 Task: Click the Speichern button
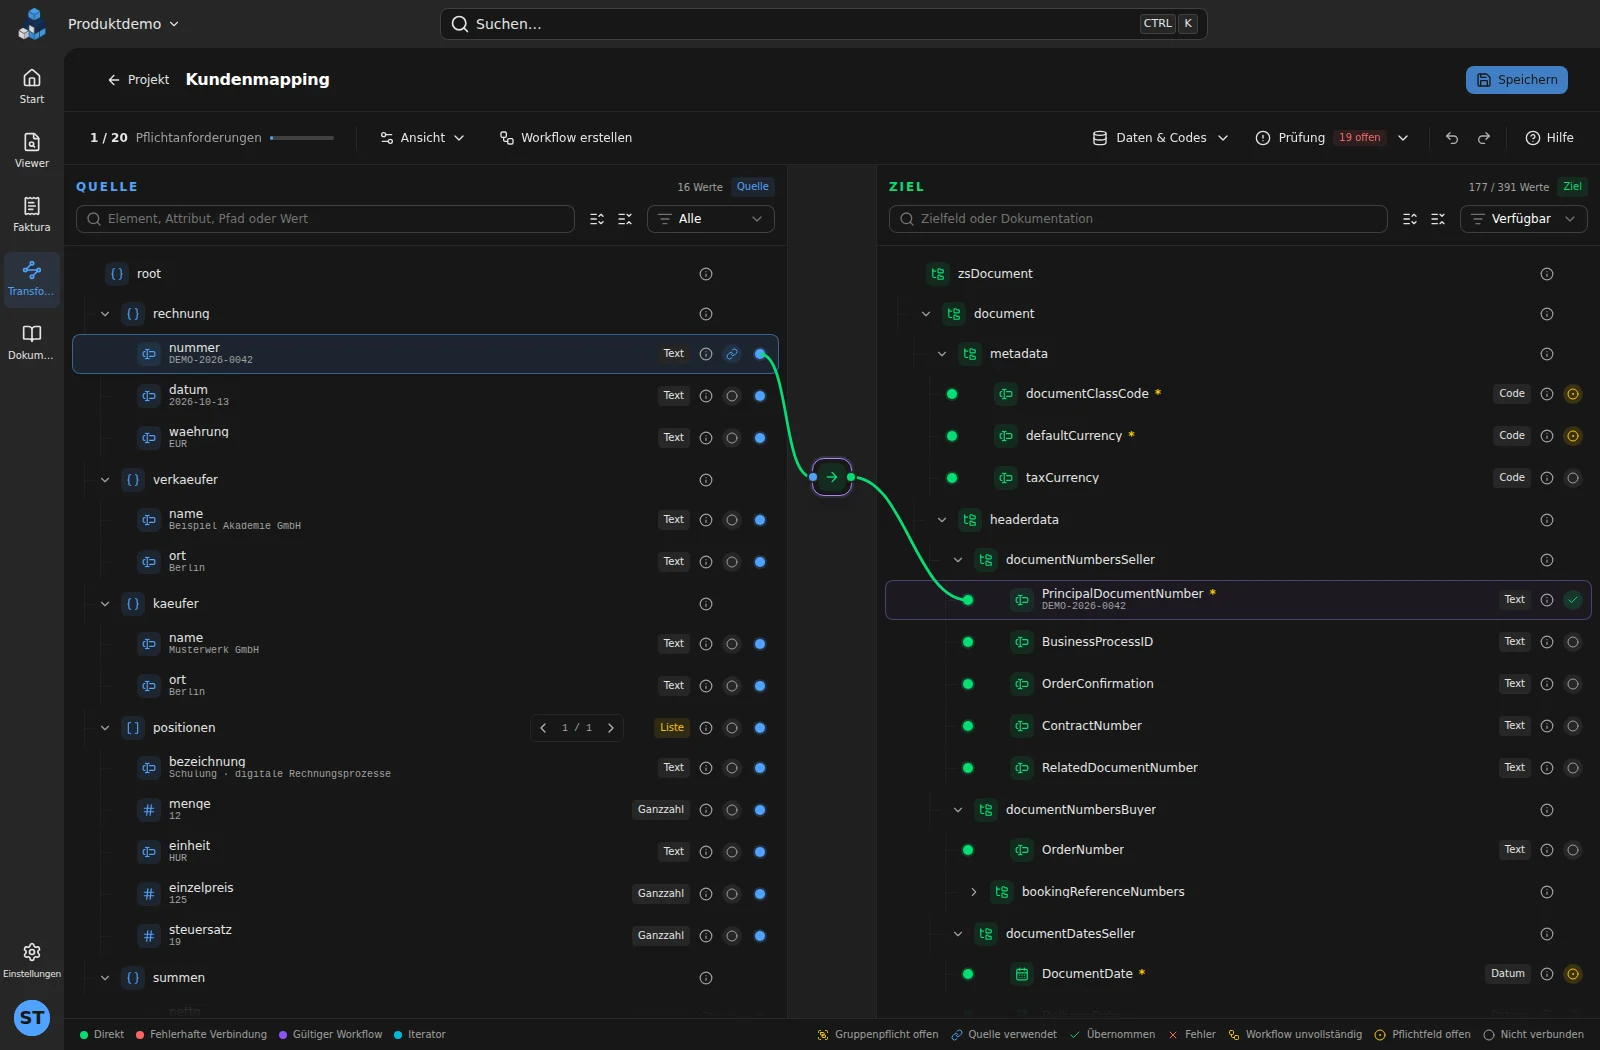click(x=1517, y=80)
